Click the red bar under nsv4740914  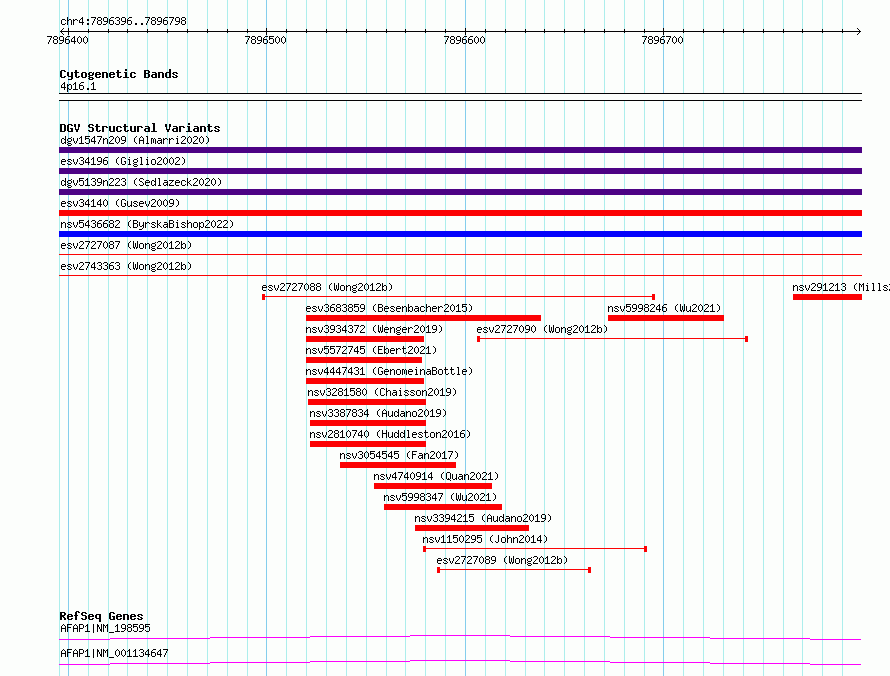pos(433,486)
